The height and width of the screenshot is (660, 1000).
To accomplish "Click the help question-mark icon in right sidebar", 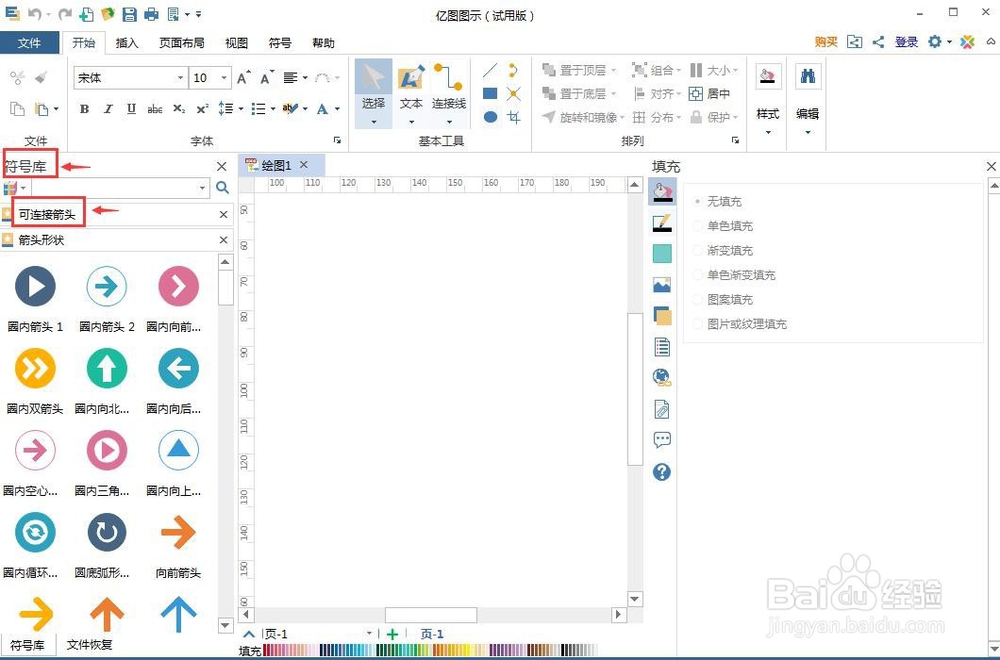I will pos(662,471).
